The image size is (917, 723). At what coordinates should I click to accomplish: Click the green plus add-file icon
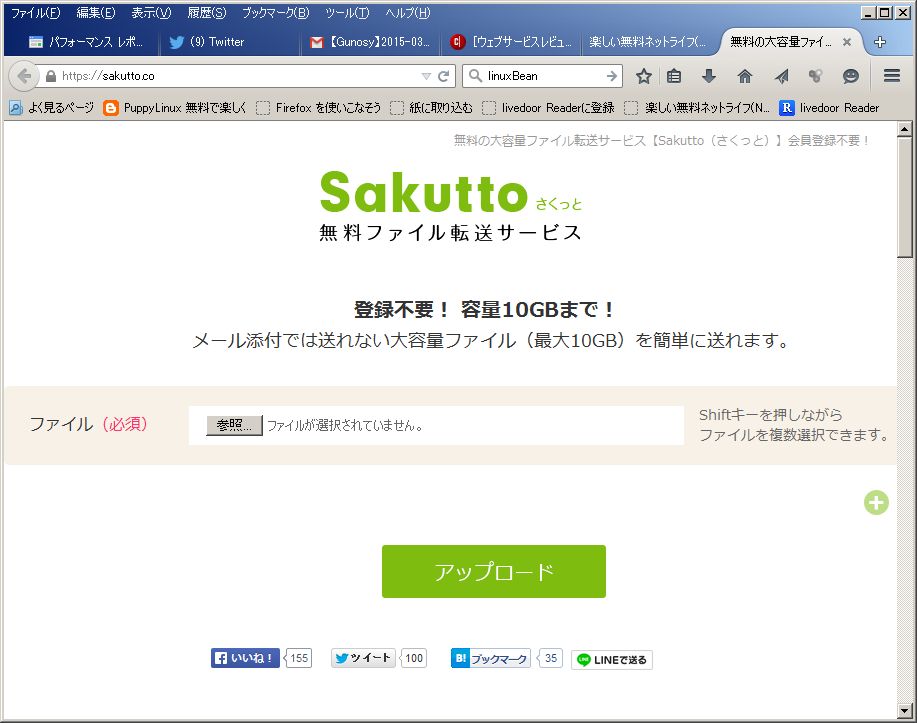(876, 502)
